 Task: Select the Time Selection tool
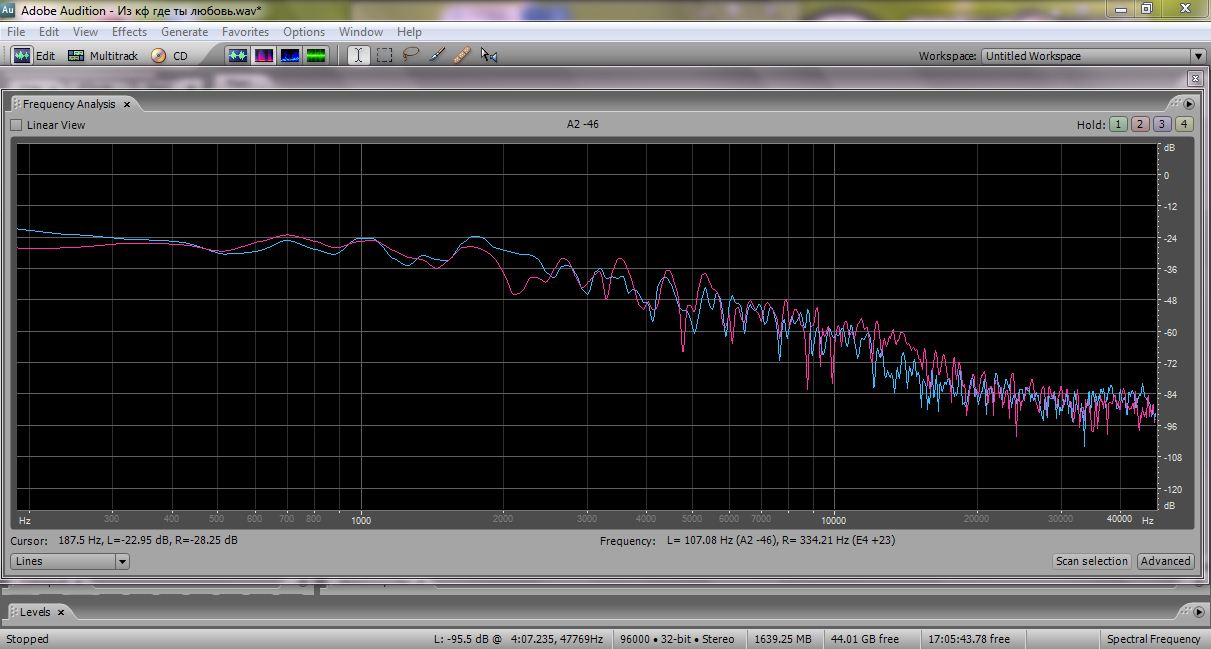point(358,56)
